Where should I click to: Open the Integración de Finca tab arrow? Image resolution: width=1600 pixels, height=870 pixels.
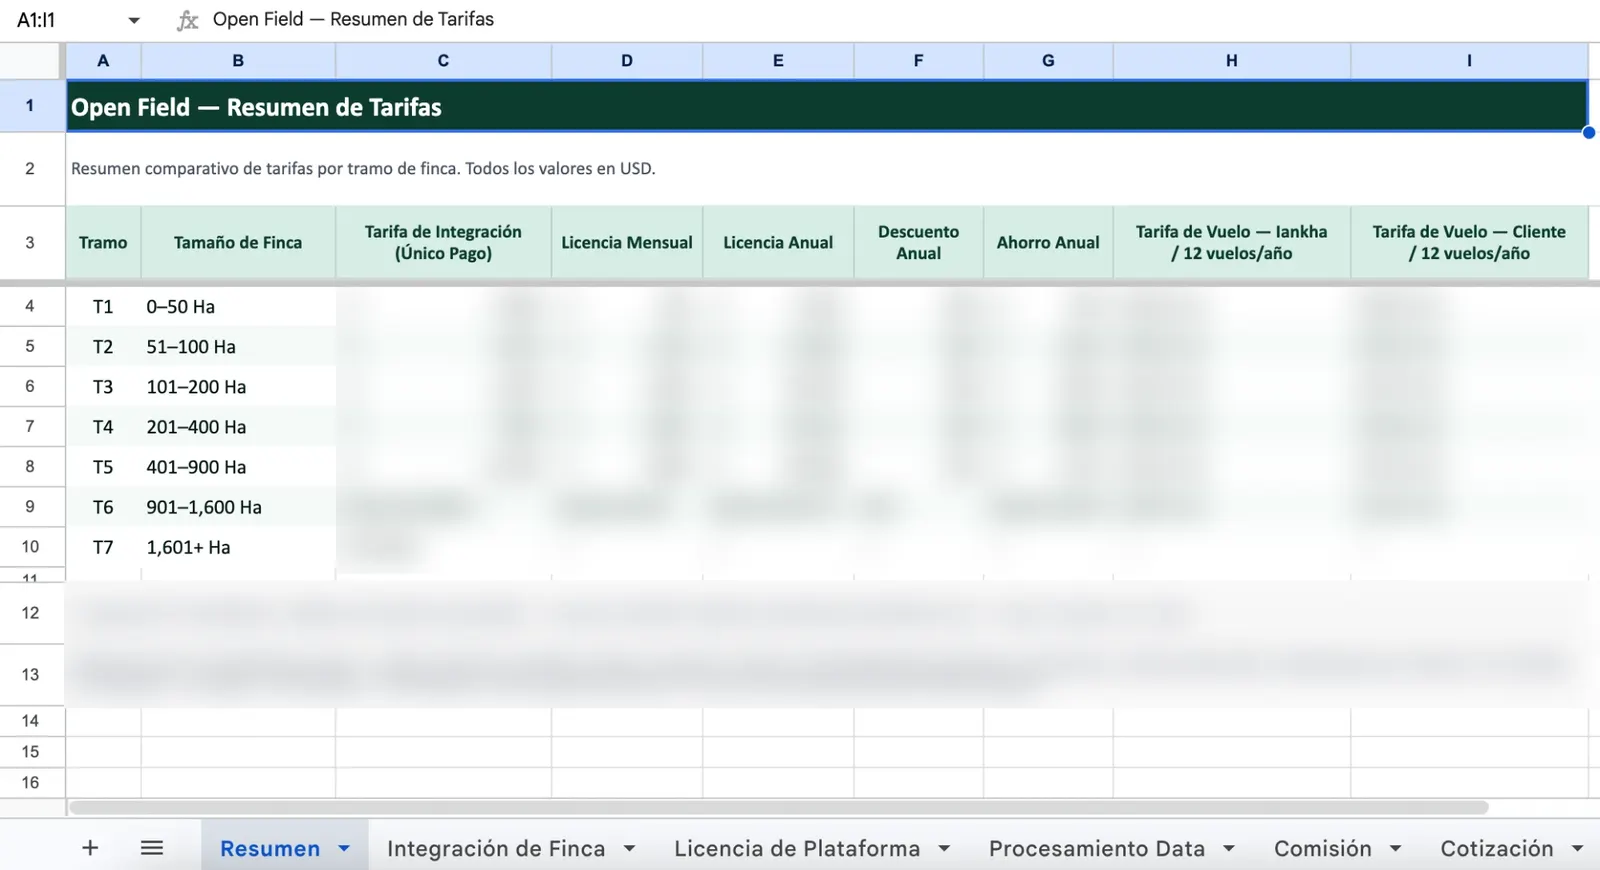tap(630, 848)
